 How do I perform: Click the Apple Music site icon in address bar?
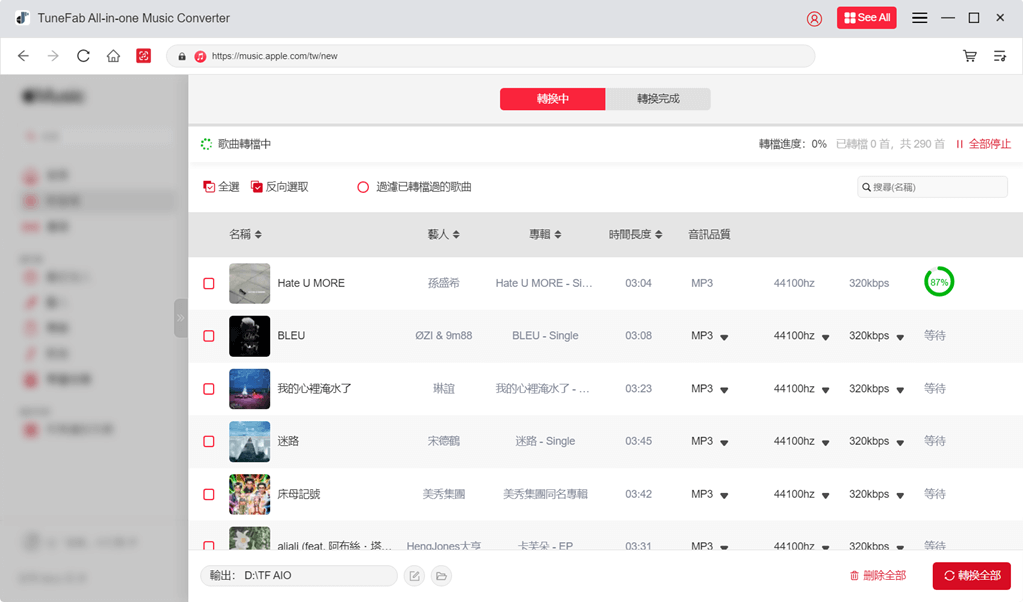(200, 56)
